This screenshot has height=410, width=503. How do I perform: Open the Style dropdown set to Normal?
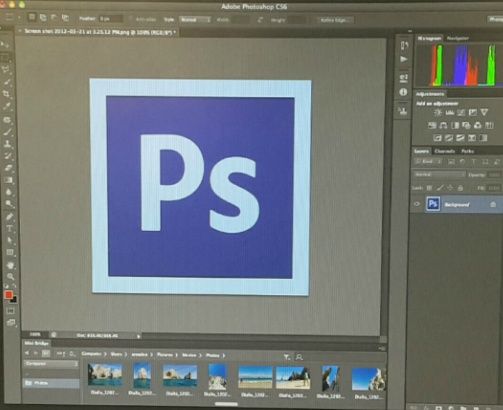(x=195, y=20)
